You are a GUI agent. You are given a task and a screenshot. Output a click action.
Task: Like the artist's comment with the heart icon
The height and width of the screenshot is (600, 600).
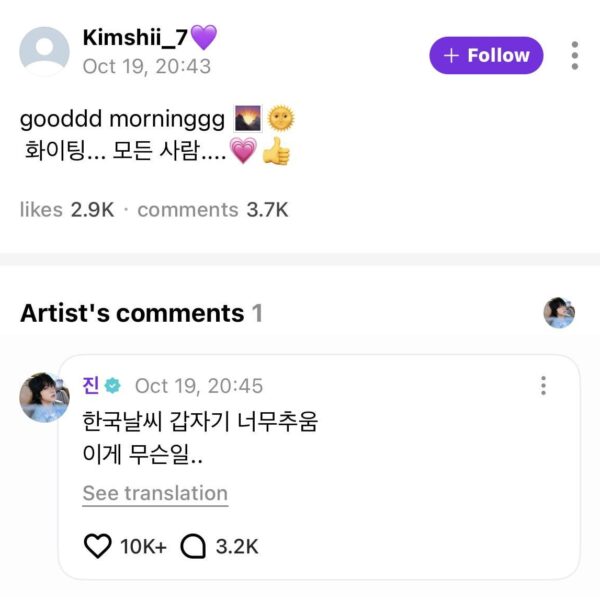[97, 546]
